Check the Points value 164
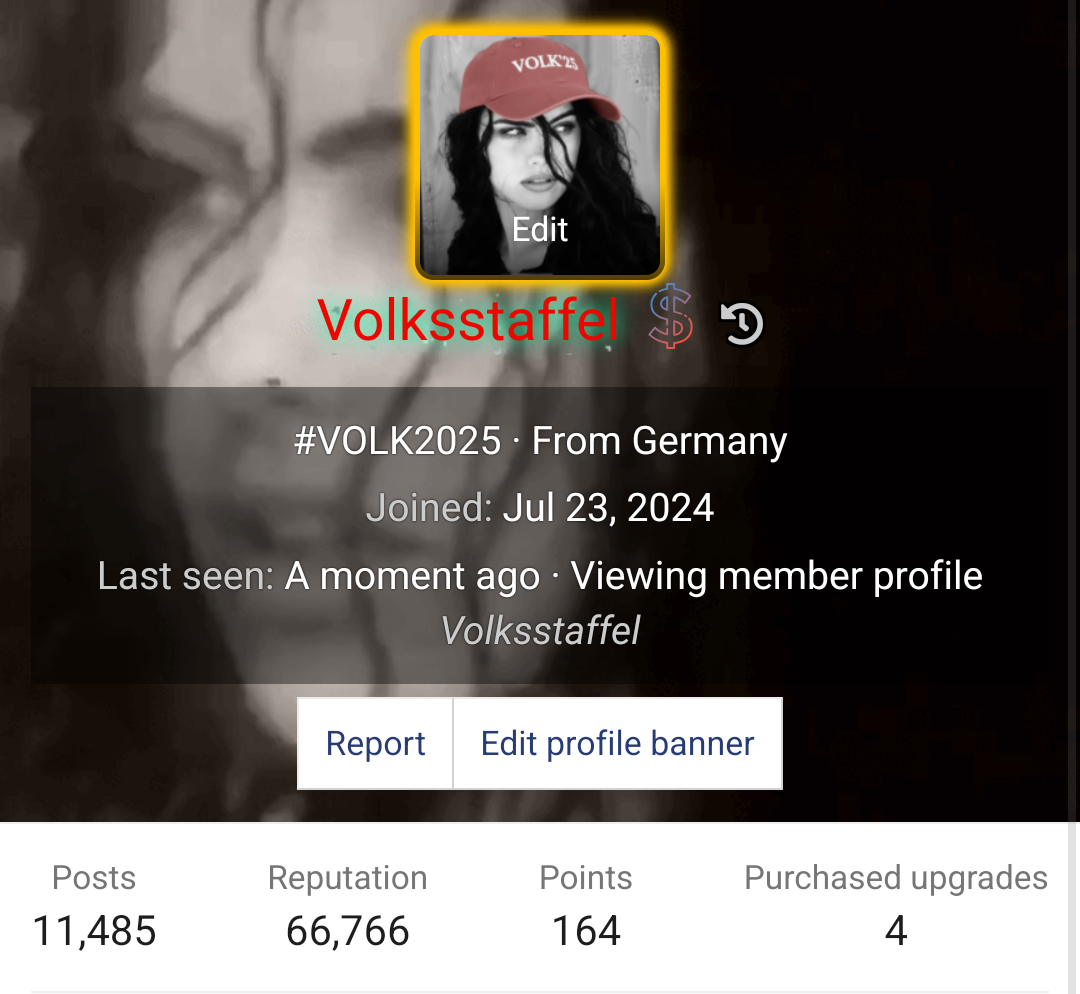 586,930
